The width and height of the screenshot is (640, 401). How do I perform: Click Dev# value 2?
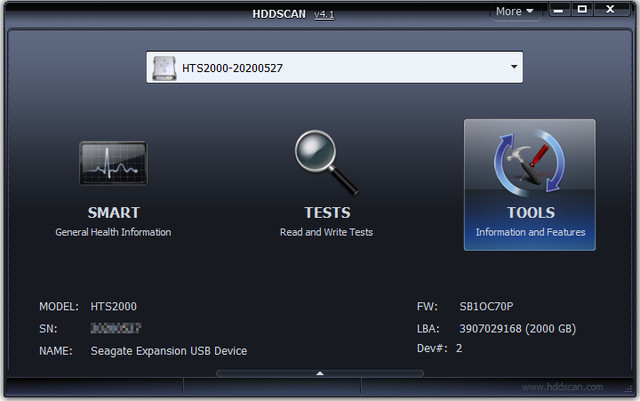click(x=459, y=348)
